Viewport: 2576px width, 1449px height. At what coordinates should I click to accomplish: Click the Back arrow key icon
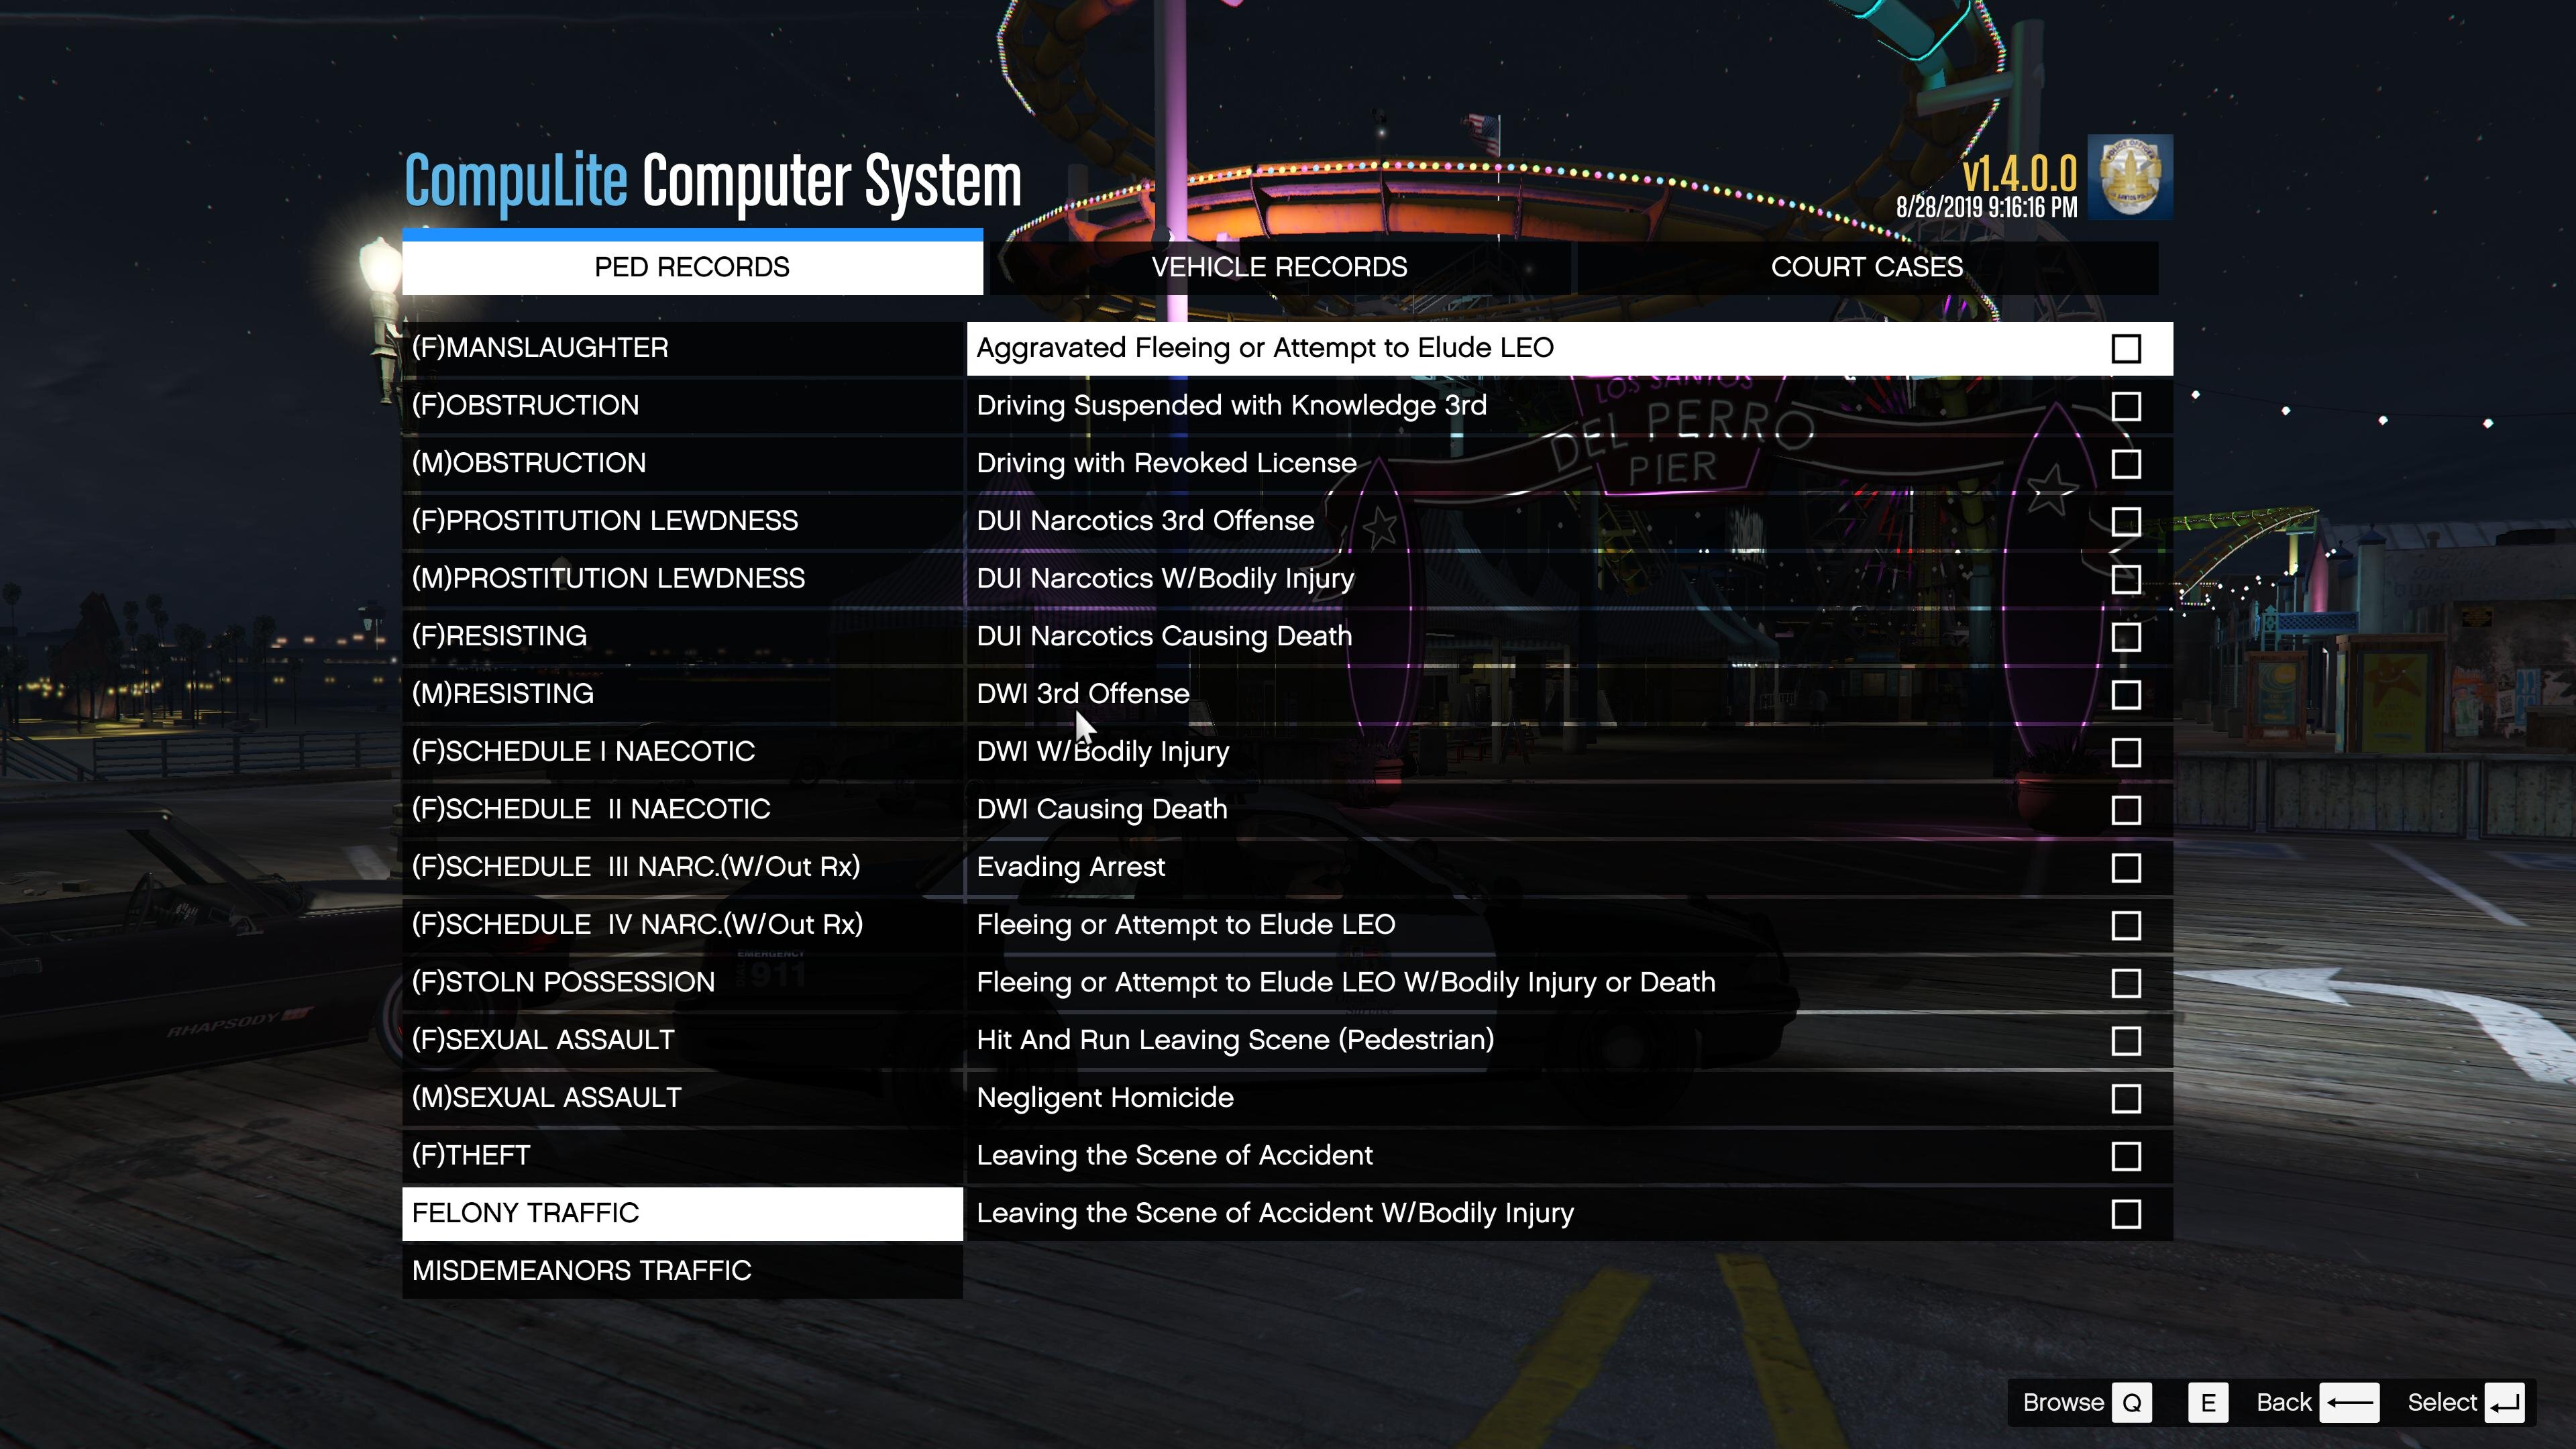coord(2348,1402)
